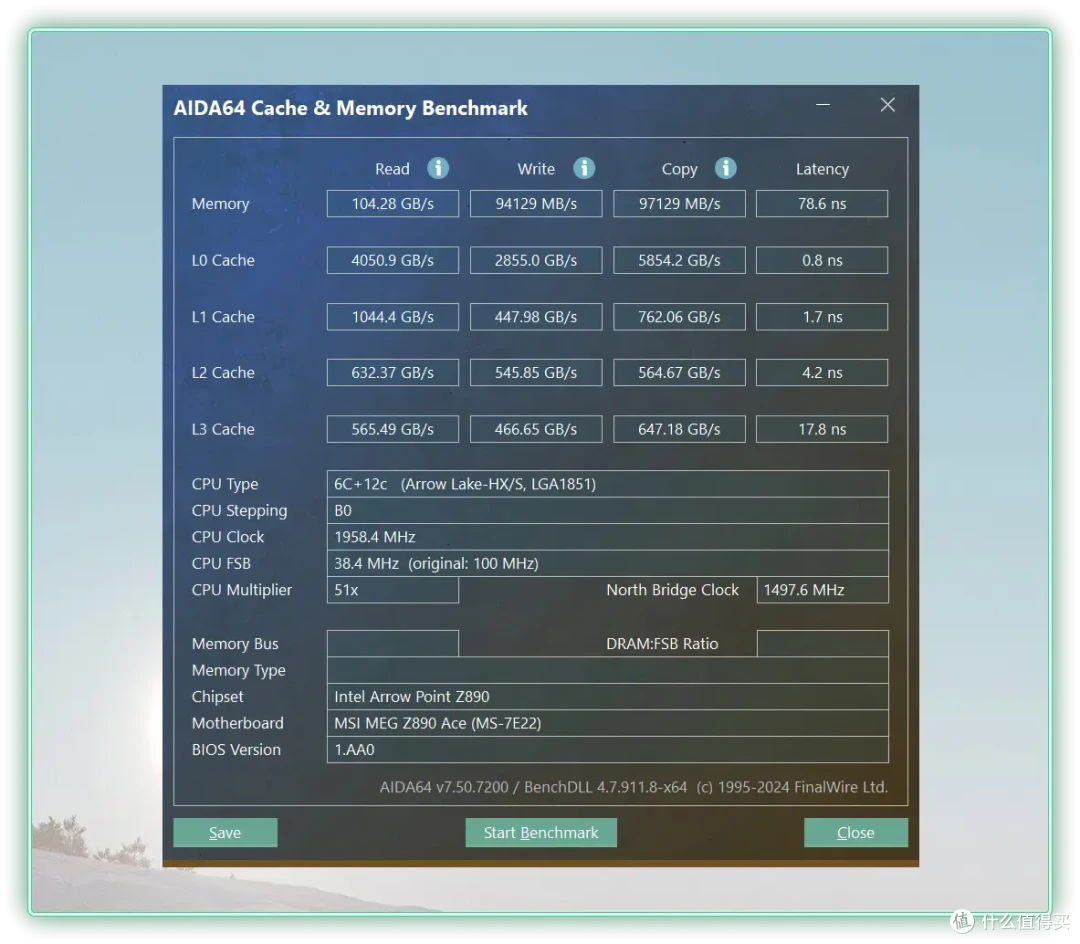Click the Close button at bottom right

click(x=855, y=832)
